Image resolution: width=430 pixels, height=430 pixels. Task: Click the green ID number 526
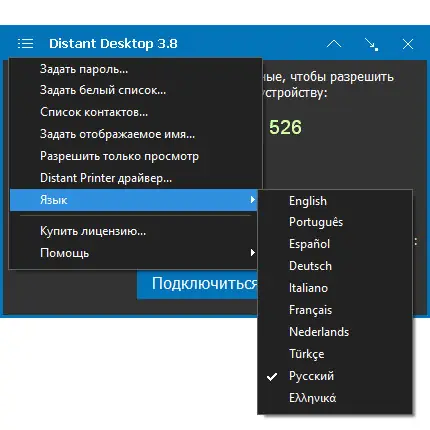[285, 127]
